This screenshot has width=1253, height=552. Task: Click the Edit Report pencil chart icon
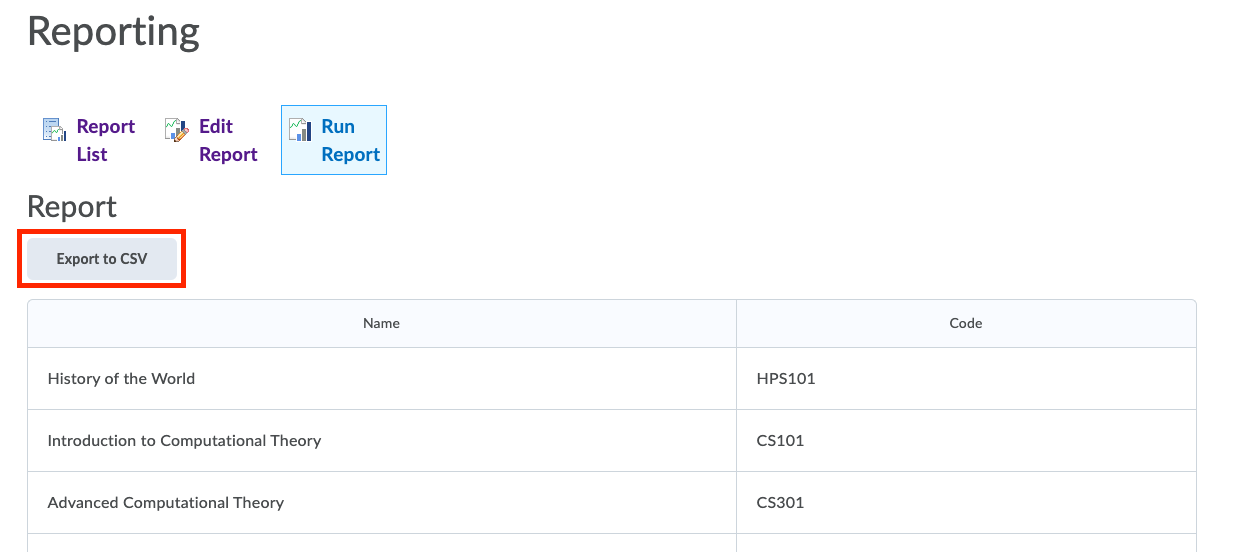coord(176,129)
